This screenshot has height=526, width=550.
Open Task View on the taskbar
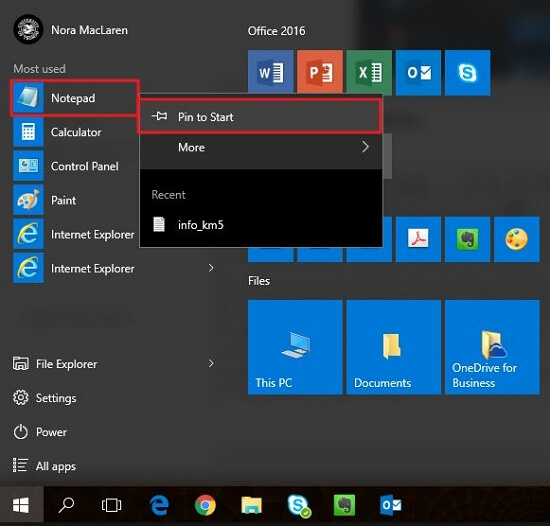pyautogui.click(x=112, y=505)
